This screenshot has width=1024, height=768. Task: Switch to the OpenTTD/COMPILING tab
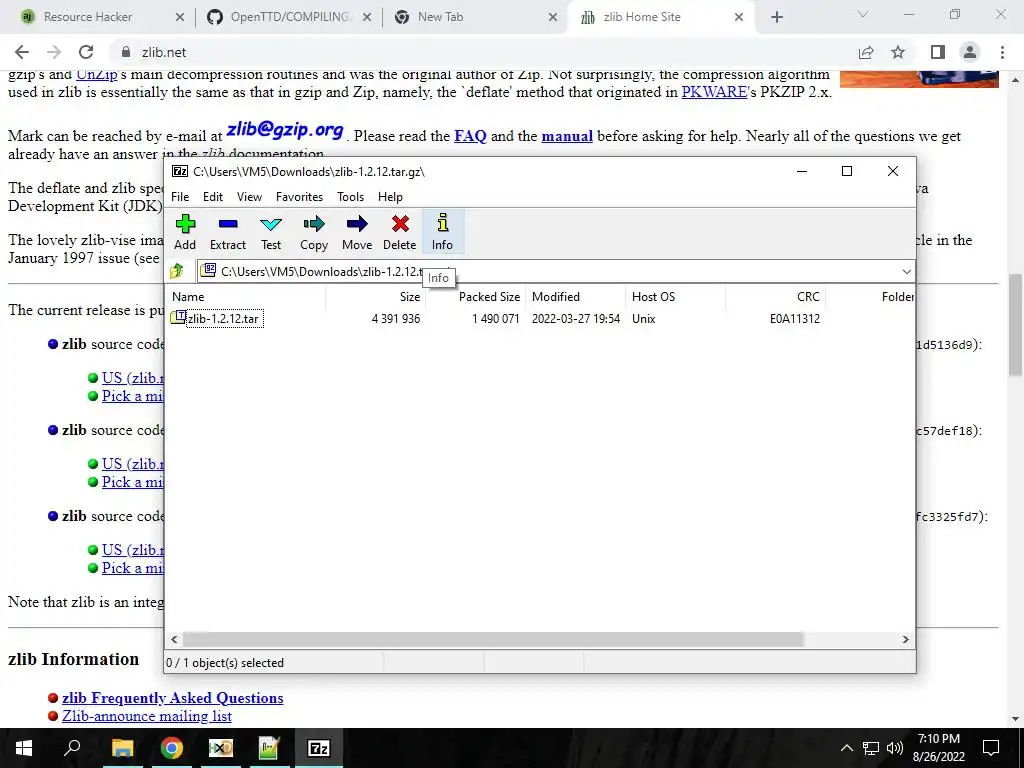click(x=289, y=17)
